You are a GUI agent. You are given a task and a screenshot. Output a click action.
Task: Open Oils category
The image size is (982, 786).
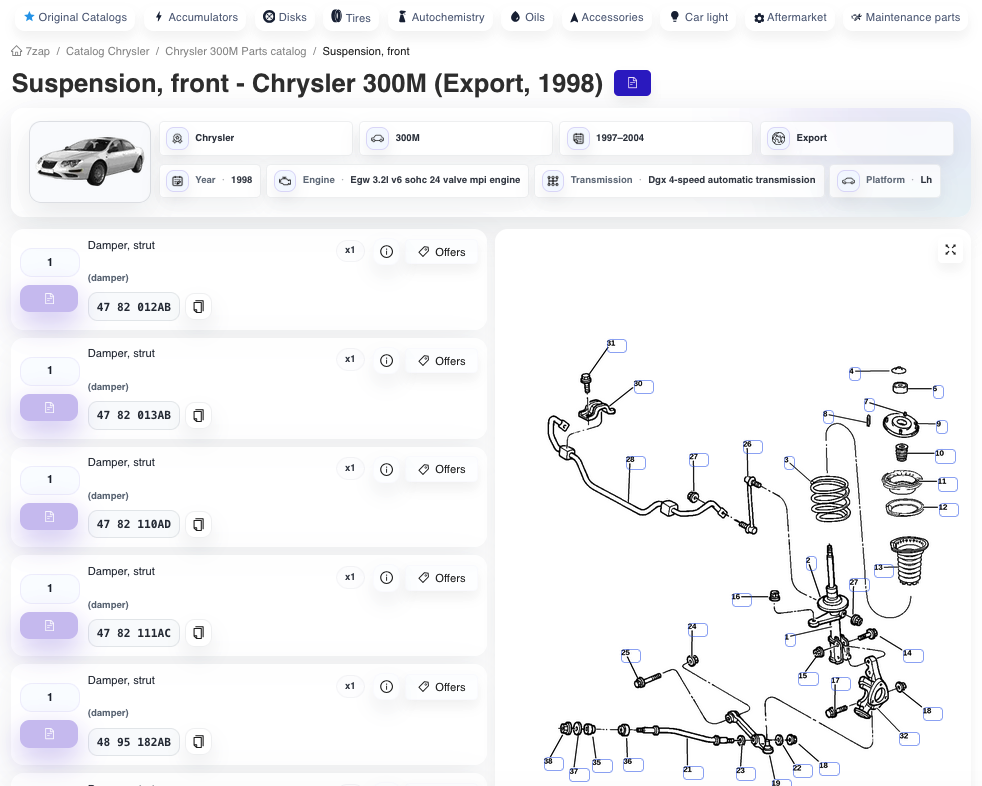(527, 17)
